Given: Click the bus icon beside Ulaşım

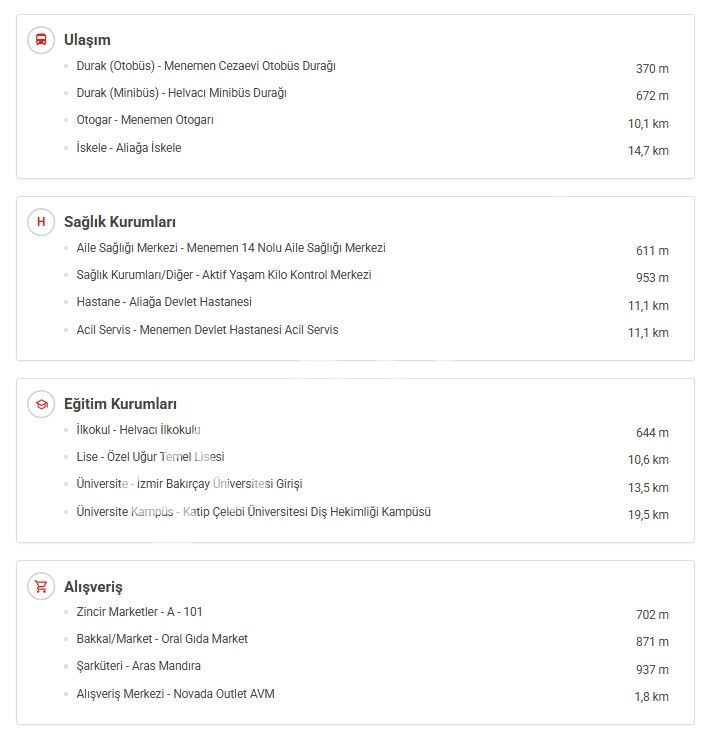Looking at the screenshot, I should tap(41, 40).
